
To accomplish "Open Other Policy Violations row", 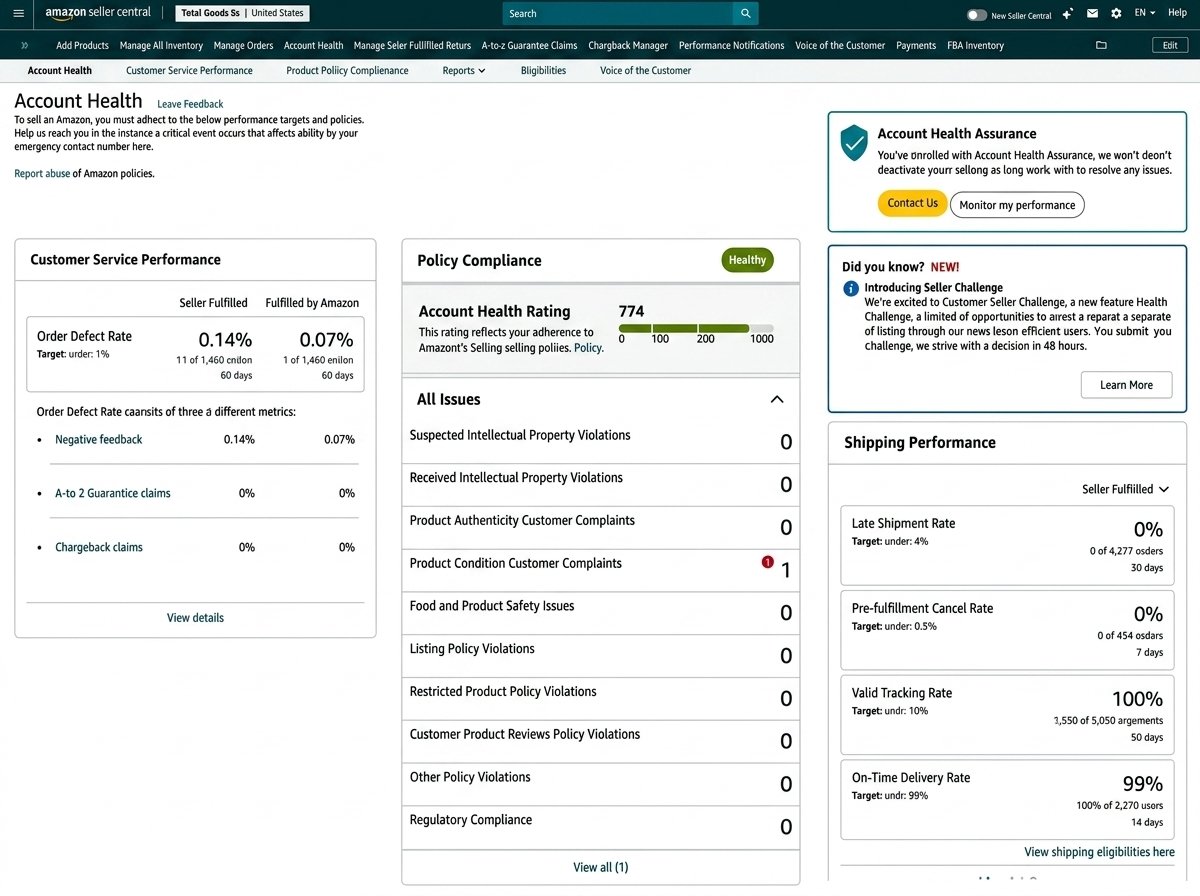I will click(601, 784).
